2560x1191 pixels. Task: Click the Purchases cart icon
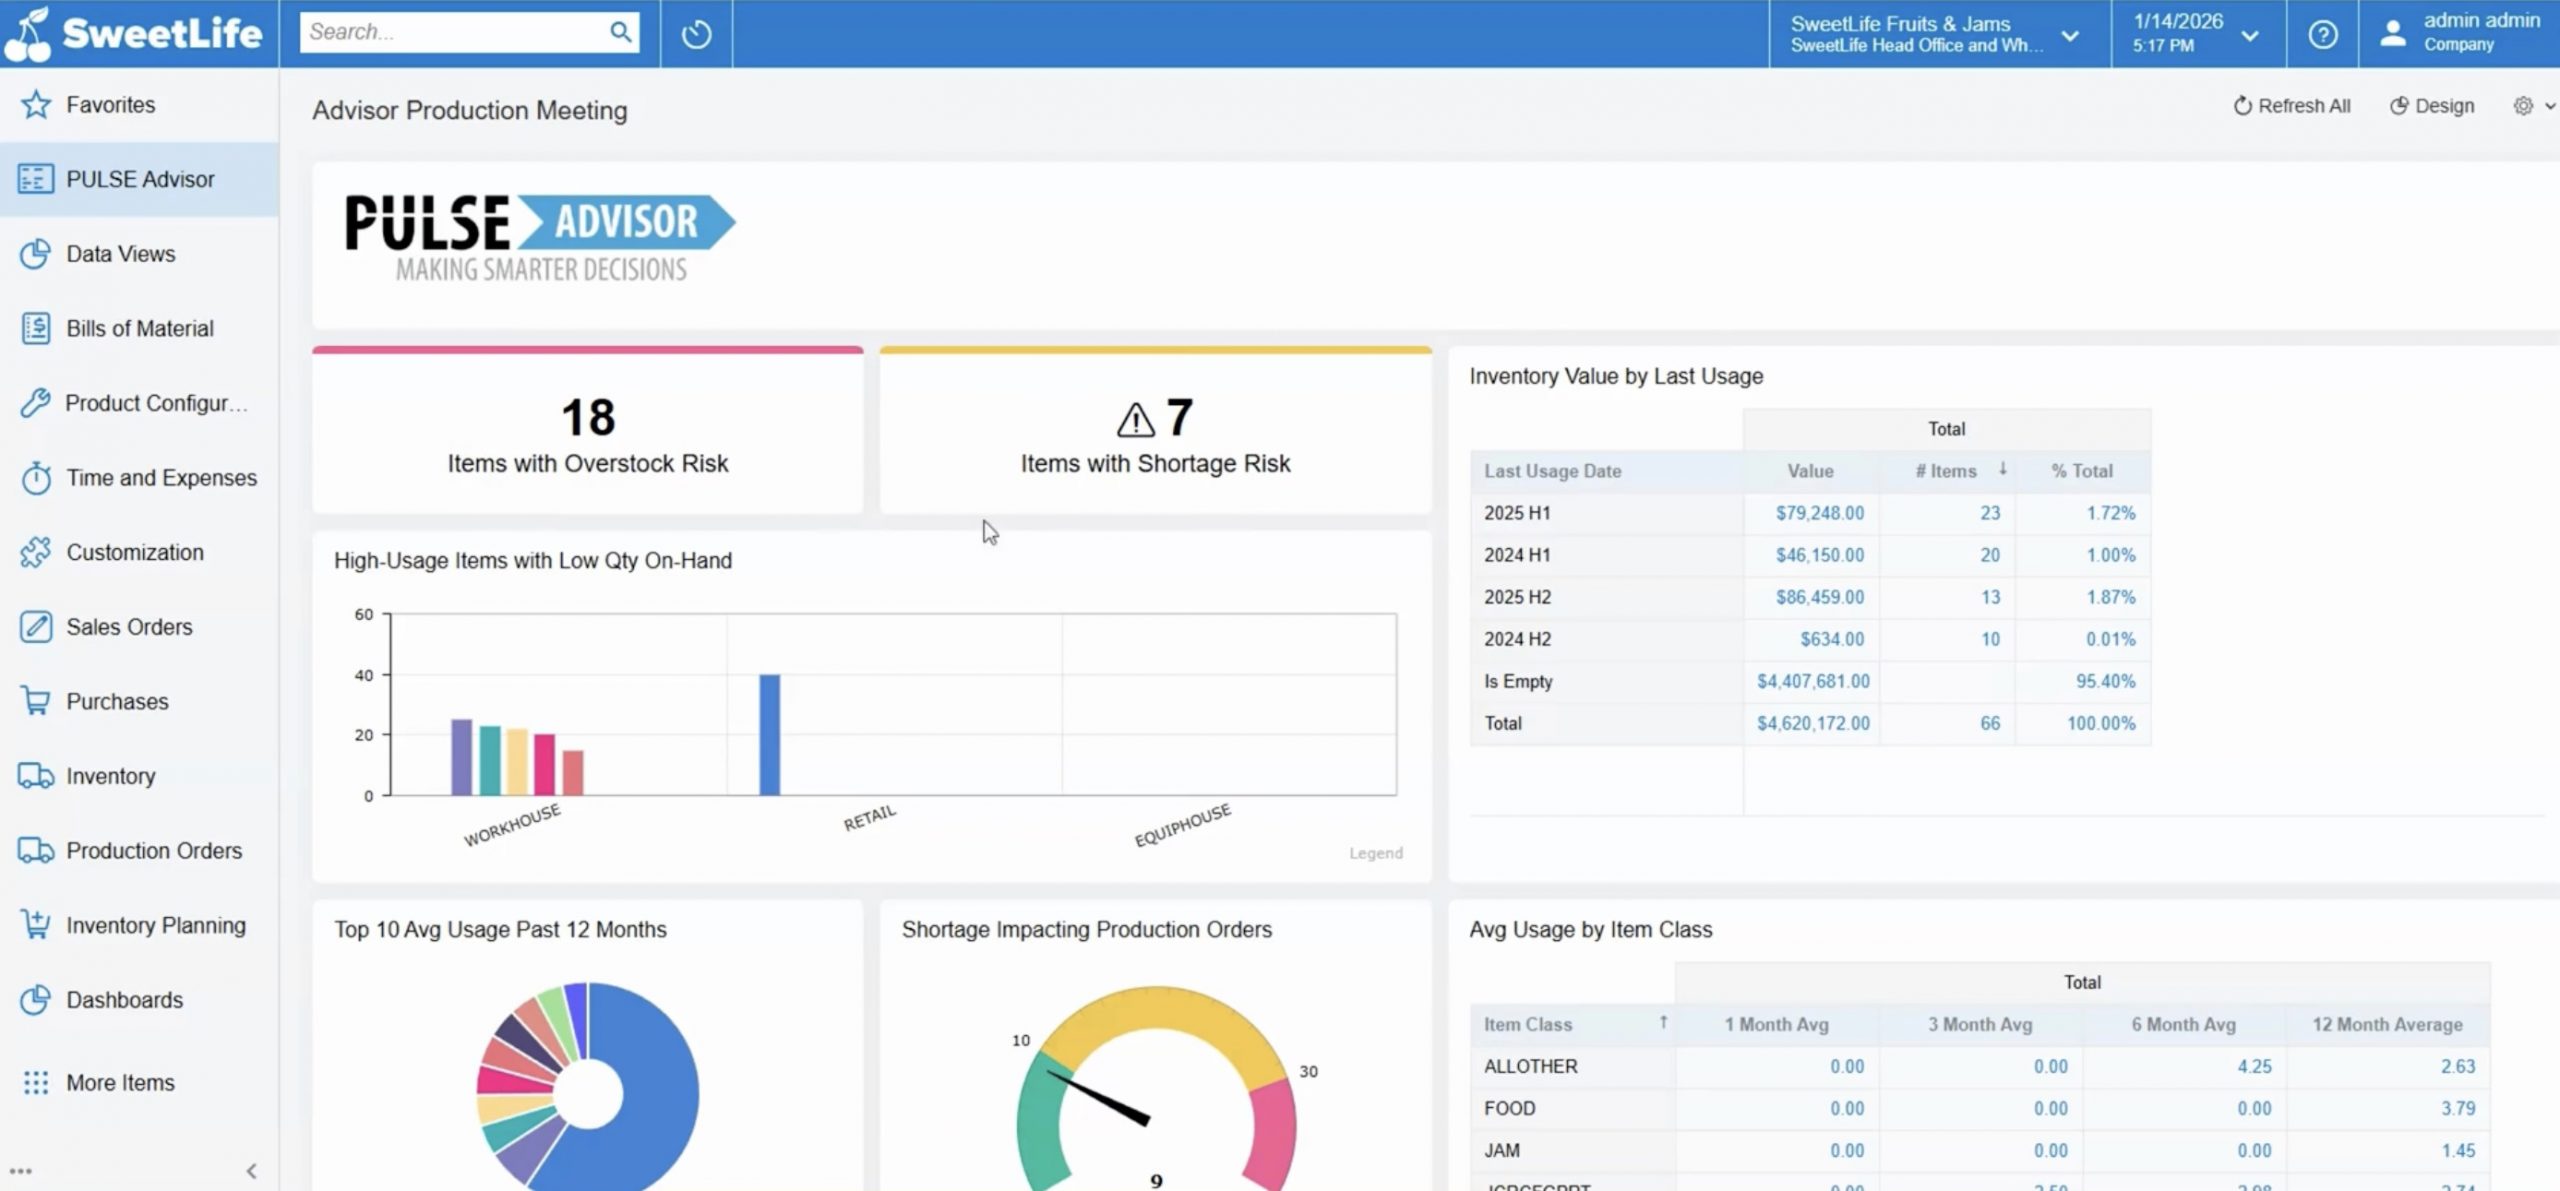click(36, 701)
